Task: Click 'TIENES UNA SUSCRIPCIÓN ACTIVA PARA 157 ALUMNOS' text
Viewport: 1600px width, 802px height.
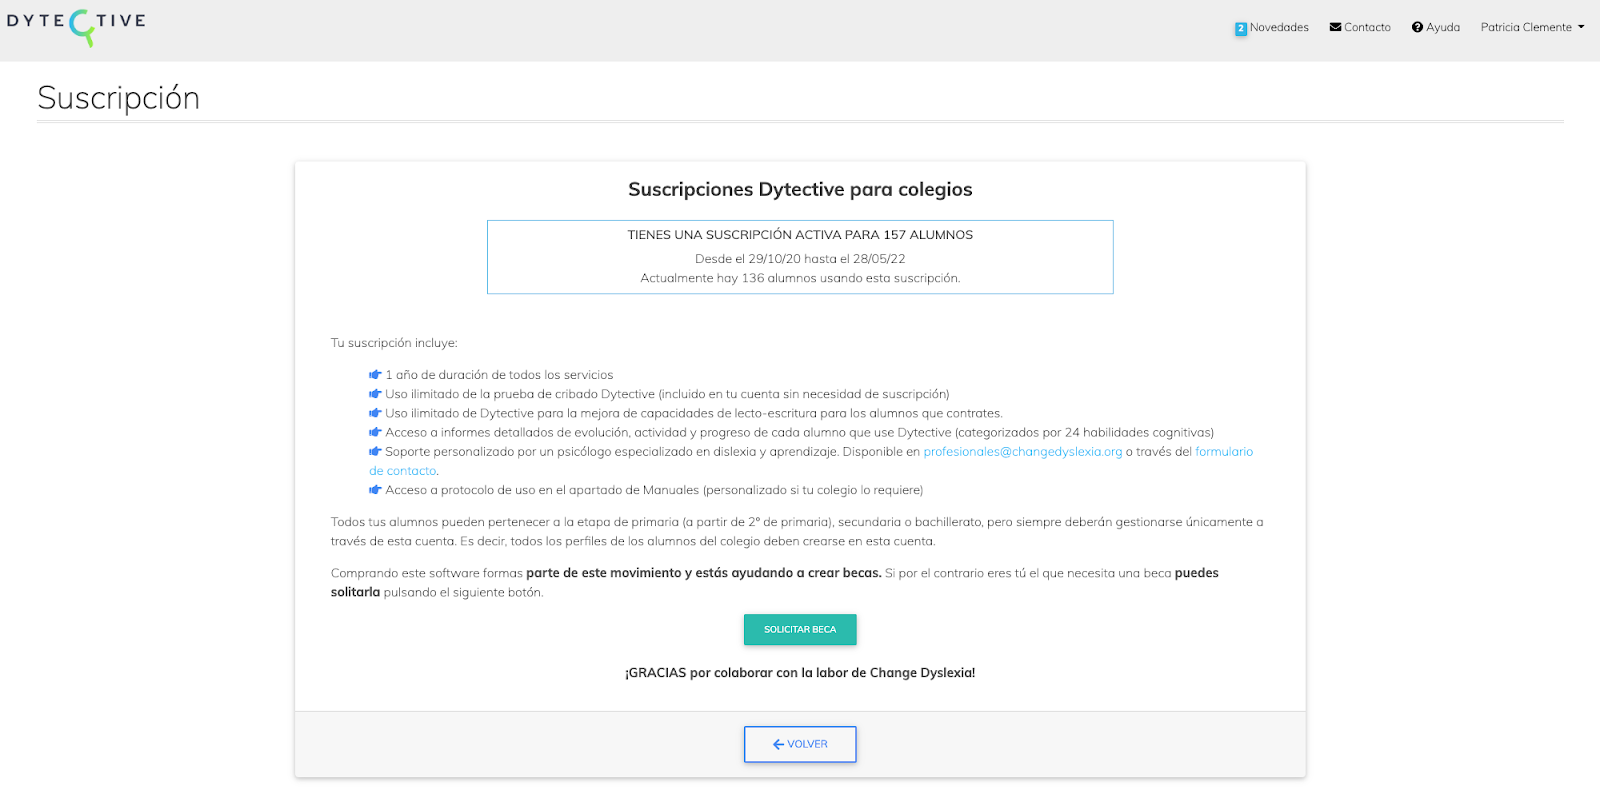Action: click(x=800, y=235)
